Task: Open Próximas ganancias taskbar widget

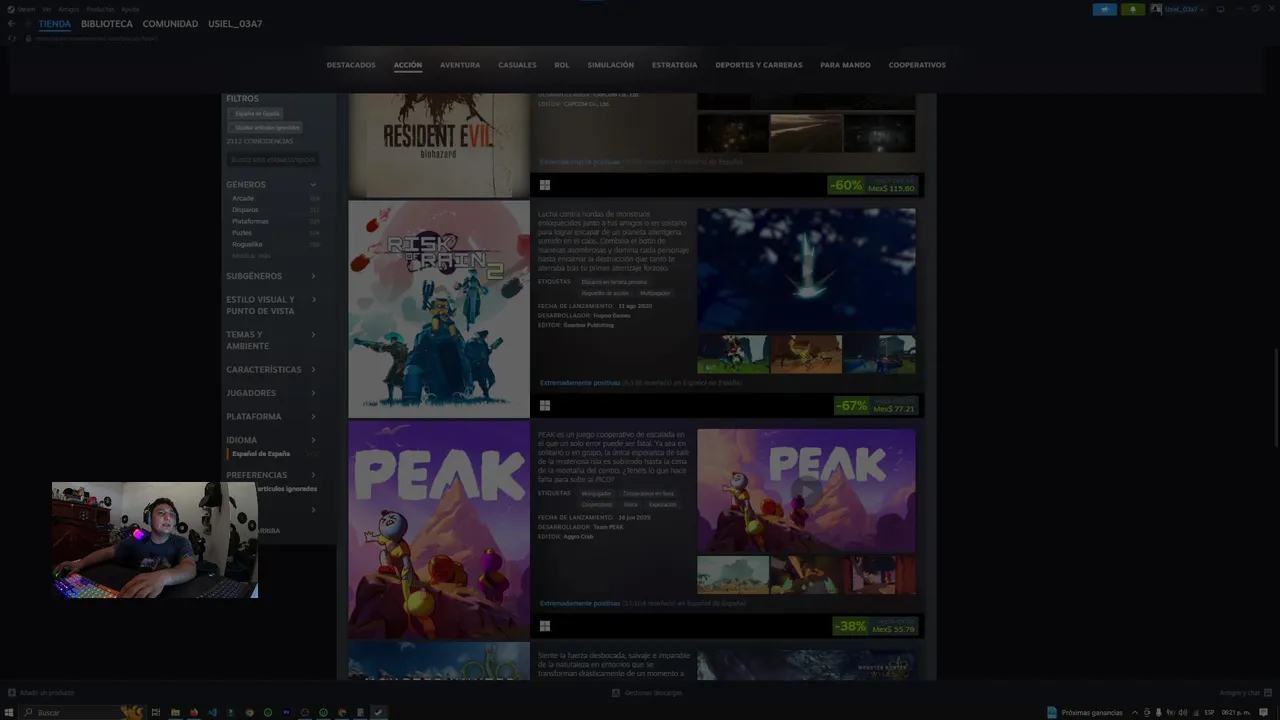Action: point(1085,713)
